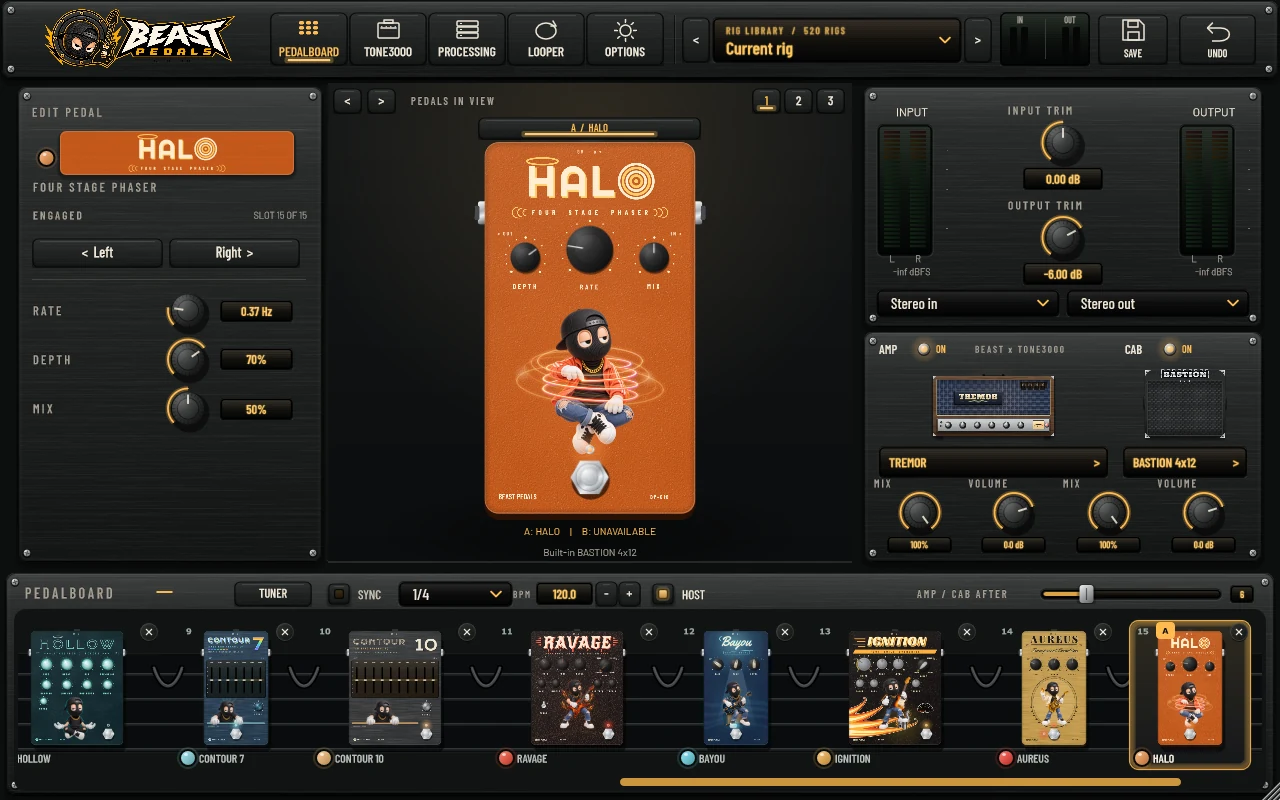Remove the IGNITION pedal from the board
Image resolution: width=1280 pixels, height=800 pixels.
(x=967, y=632)
